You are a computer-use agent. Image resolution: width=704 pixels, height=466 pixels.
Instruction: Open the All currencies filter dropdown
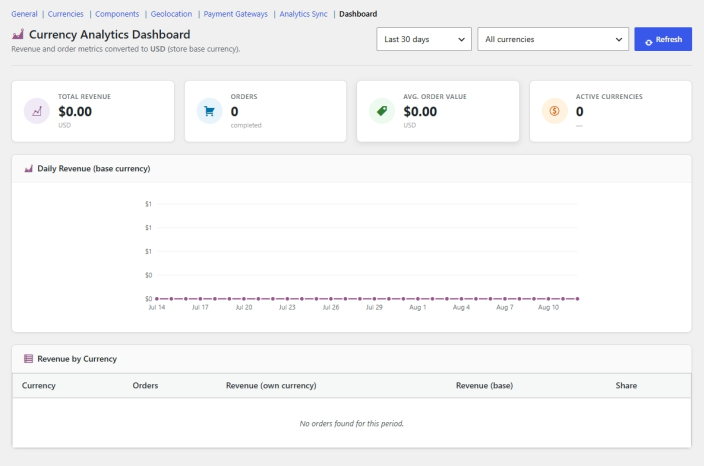click(553, 39)
